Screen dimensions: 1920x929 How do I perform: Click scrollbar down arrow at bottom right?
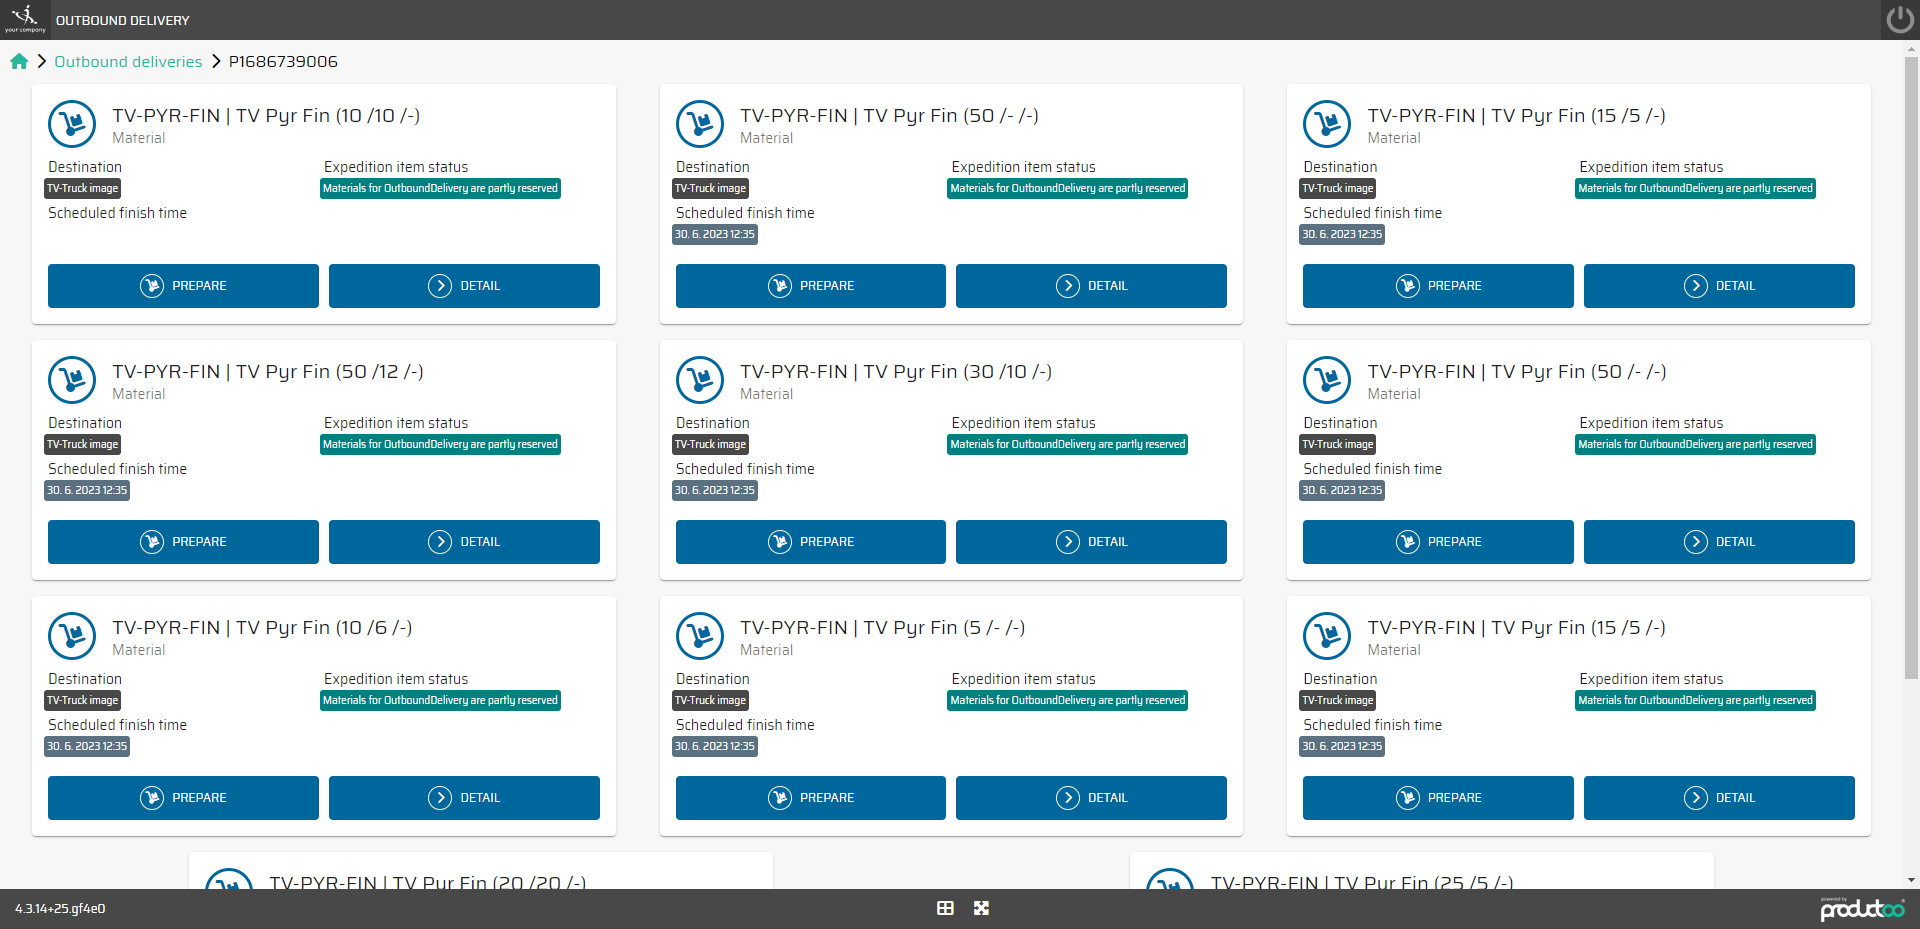[1911, 881]
